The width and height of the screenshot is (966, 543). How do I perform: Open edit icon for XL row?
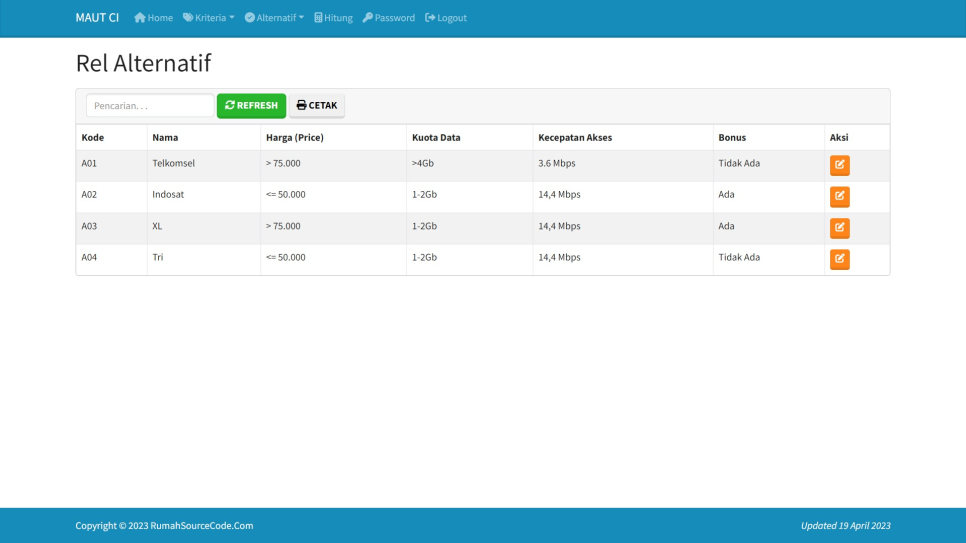coord(839,228)
